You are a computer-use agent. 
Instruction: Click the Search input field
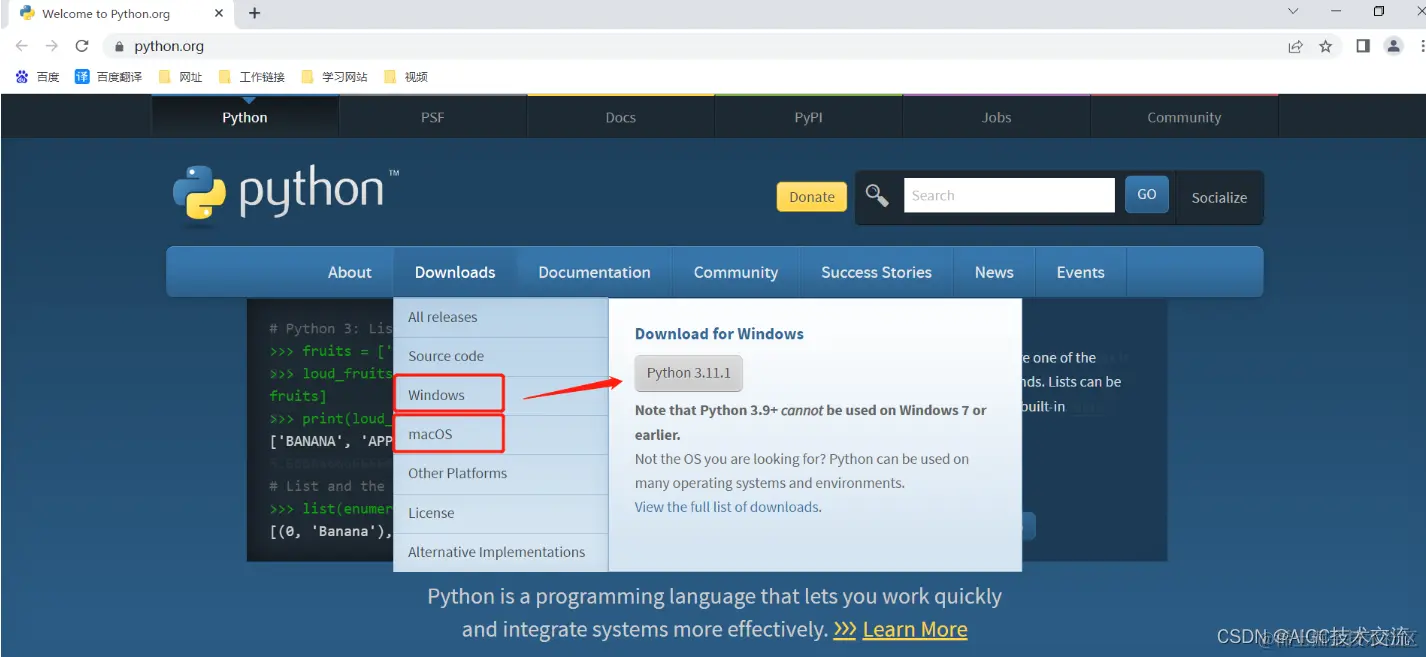(x=1009, y=196)
